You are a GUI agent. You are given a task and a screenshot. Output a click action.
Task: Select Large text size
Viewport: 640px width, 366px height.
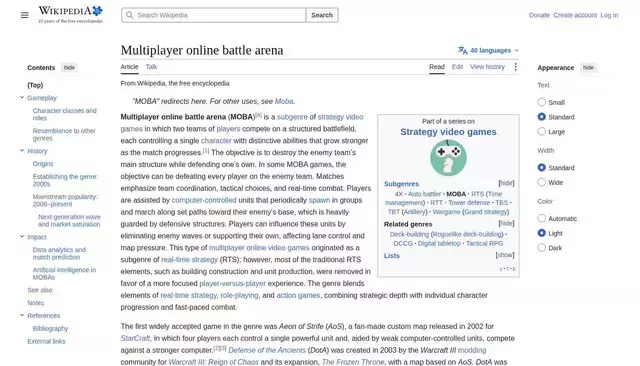pos(541,131)
